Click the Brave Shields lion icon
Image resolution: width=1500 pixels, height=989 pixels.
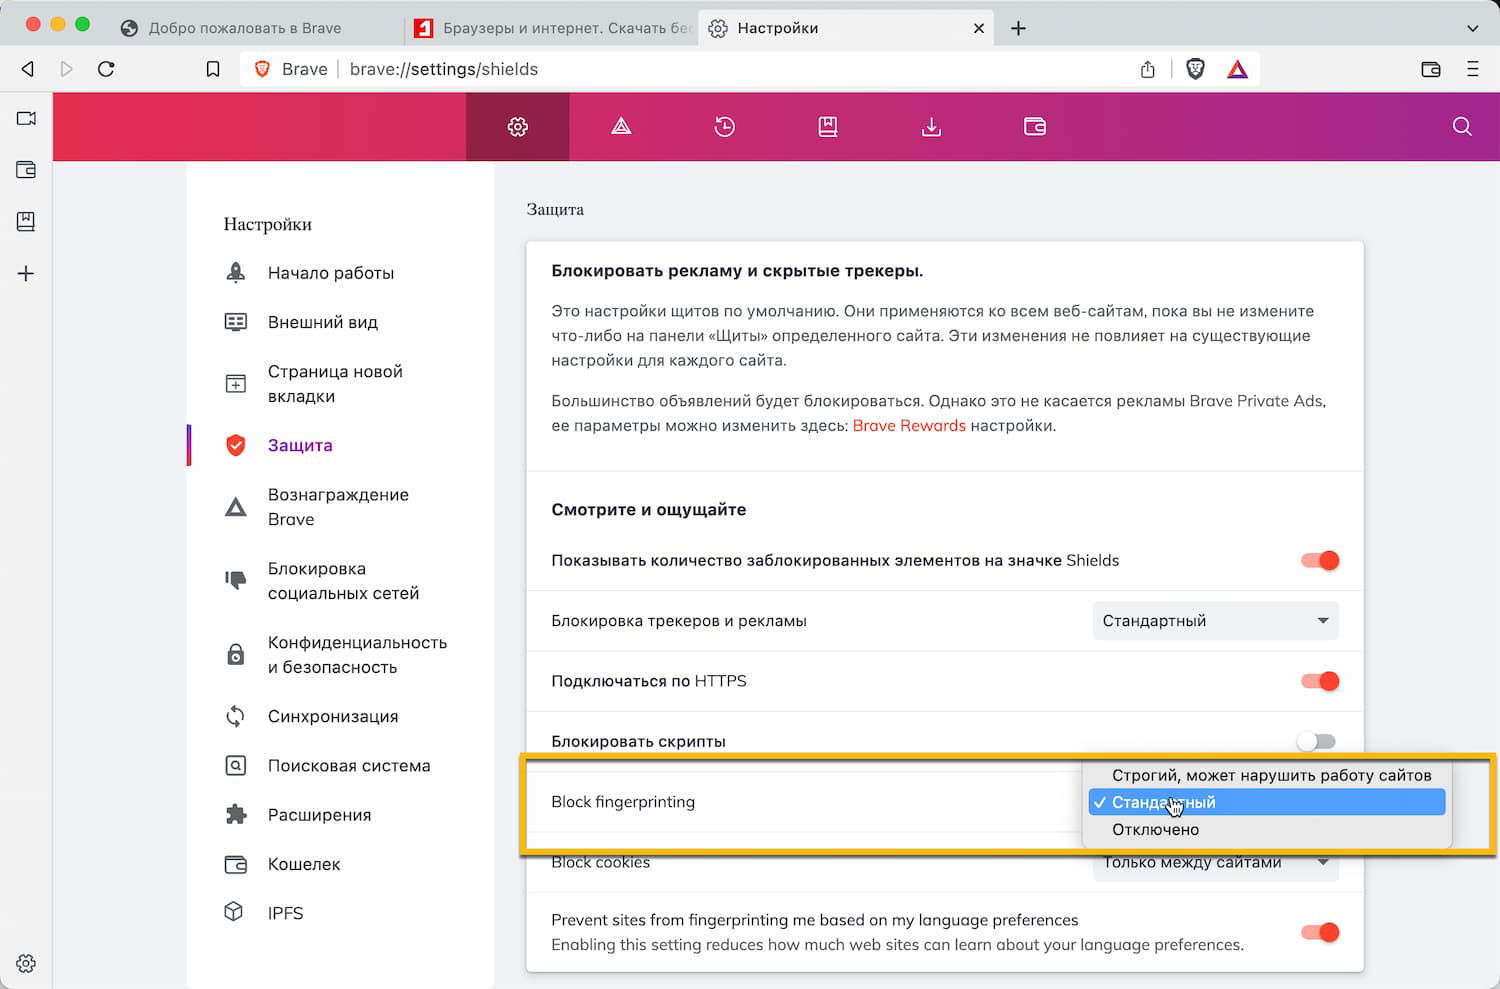[1195, 69]
